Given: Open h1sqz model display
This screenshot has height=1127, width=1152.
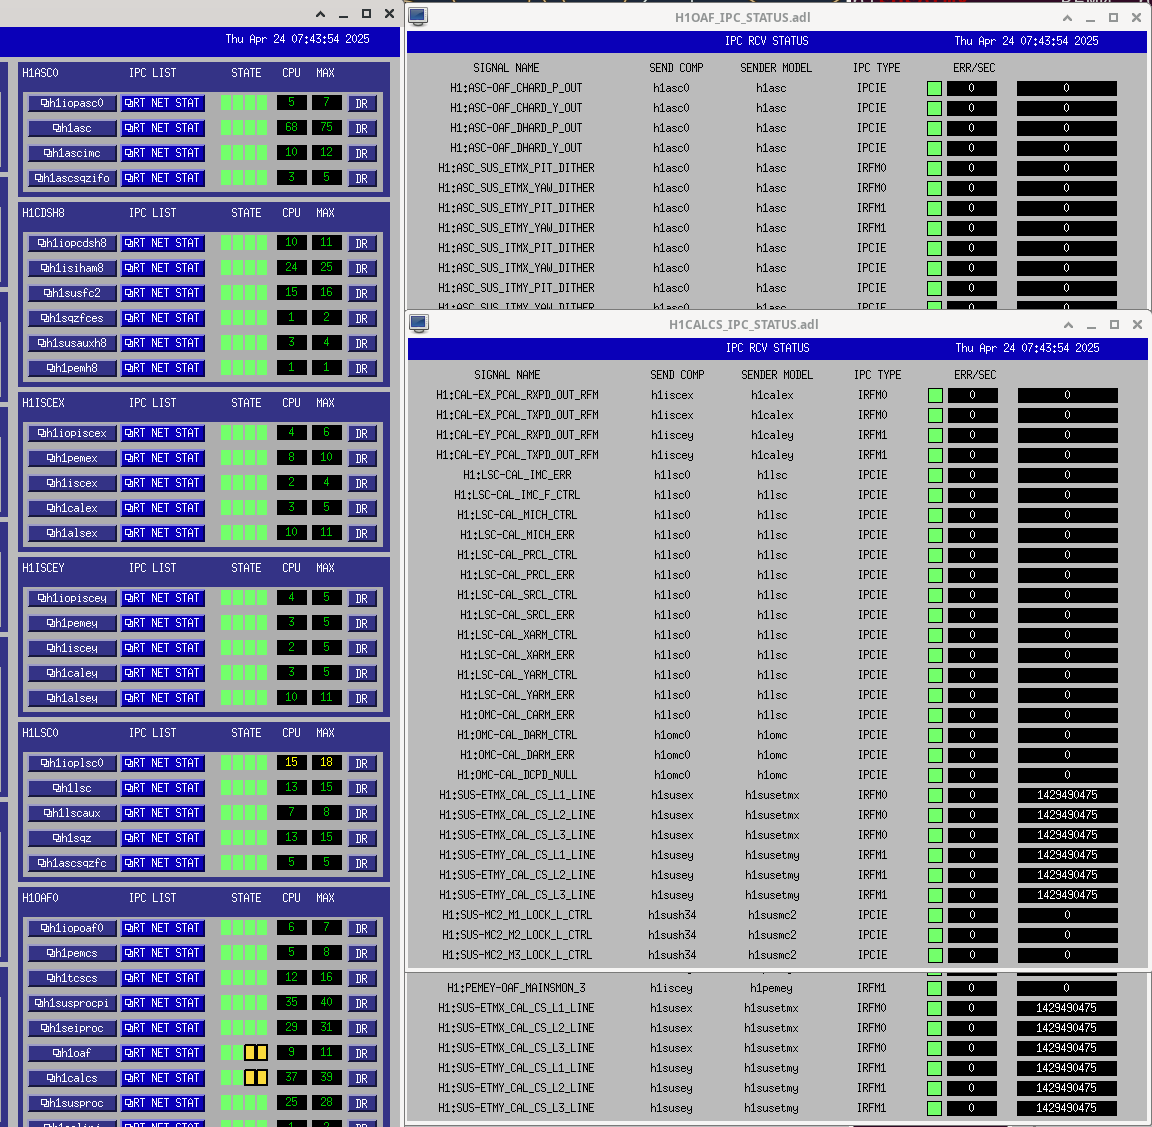Looking at the screenshot, I should click(x=72, y=838).
